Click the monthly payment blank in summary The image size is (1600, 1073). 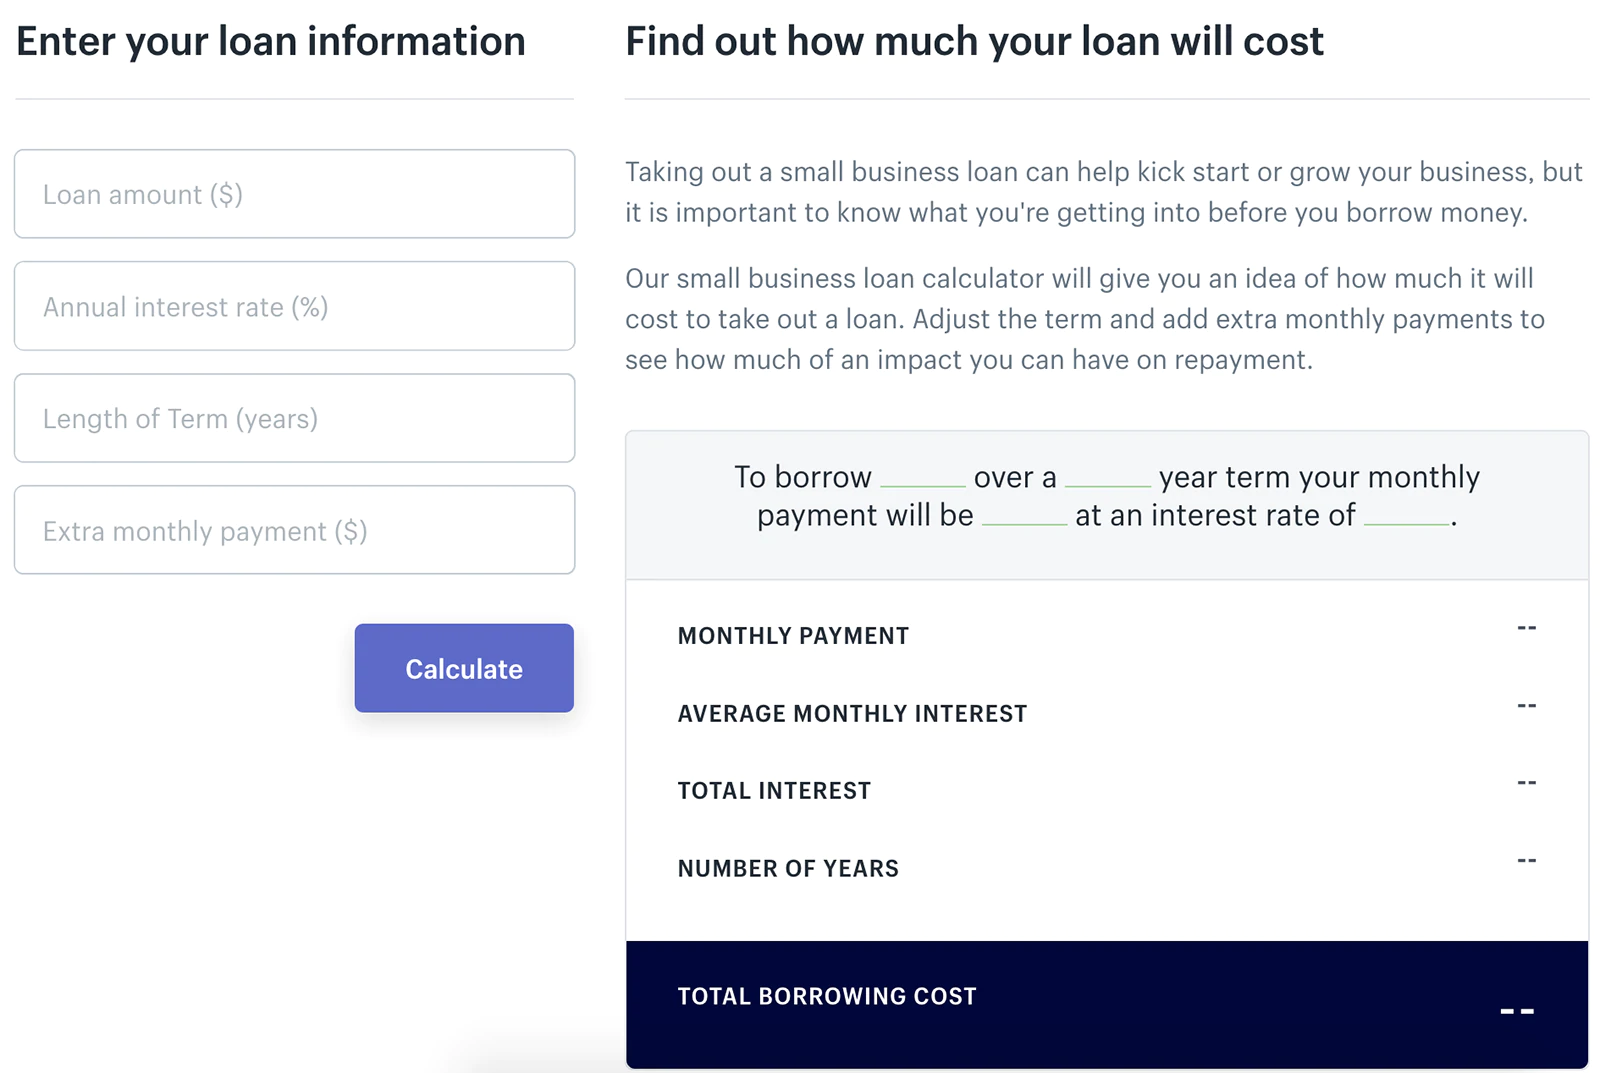pos(1023,524)
